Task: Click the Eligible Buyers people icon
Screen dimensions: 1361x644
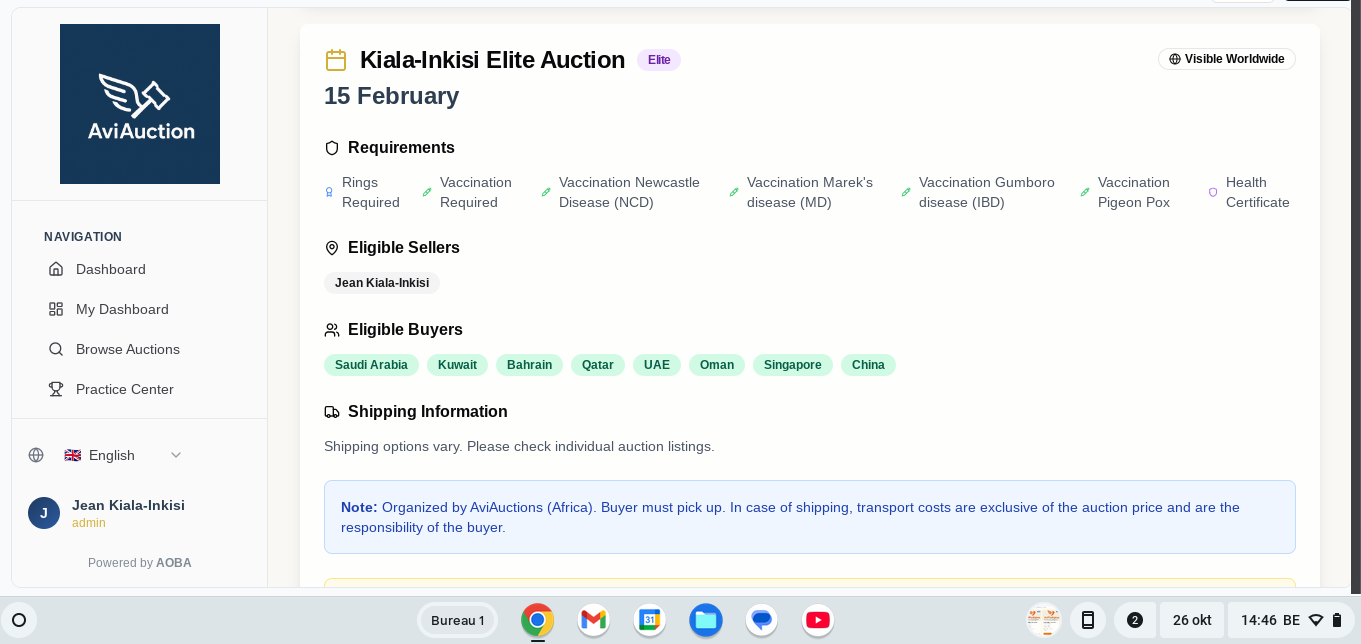Action: [x=332, y=330]
